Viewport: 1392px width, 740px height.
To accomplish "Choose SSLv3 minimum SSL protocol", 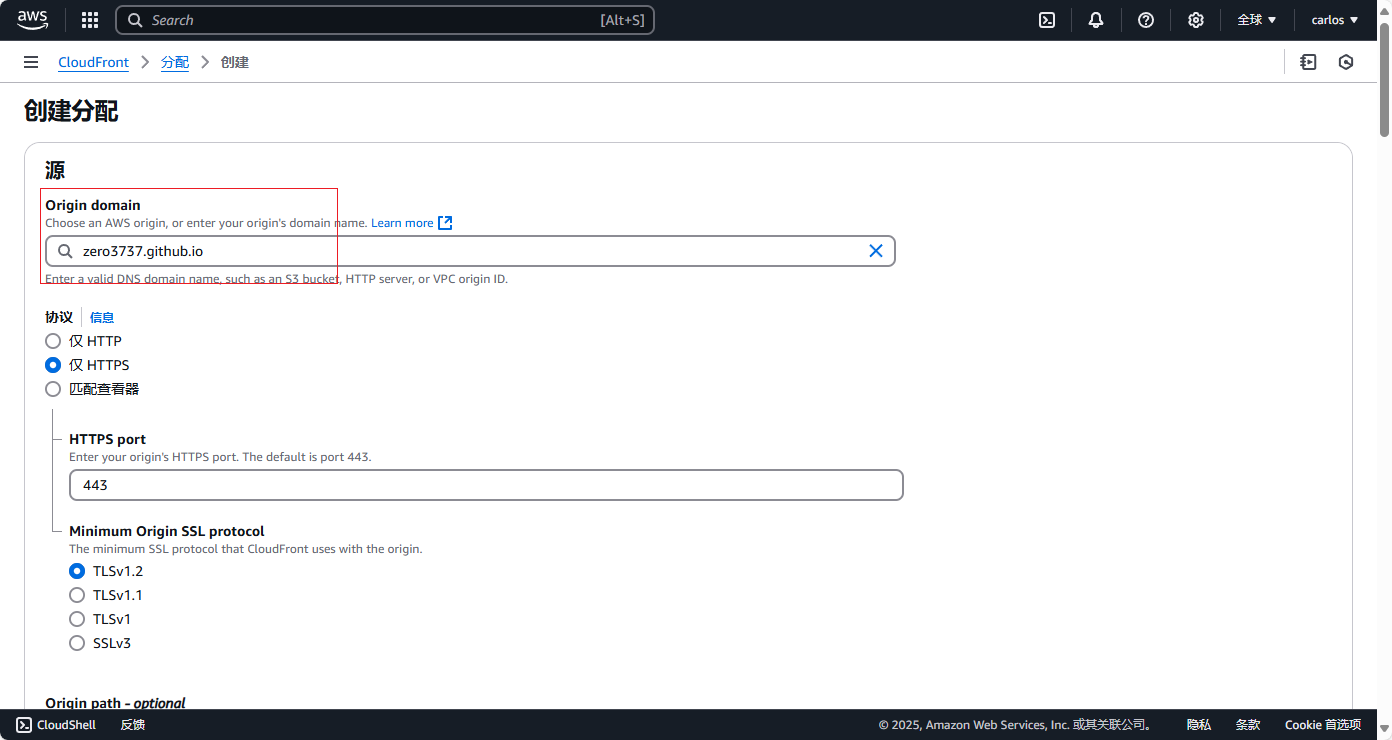I will tap(77, 643).
